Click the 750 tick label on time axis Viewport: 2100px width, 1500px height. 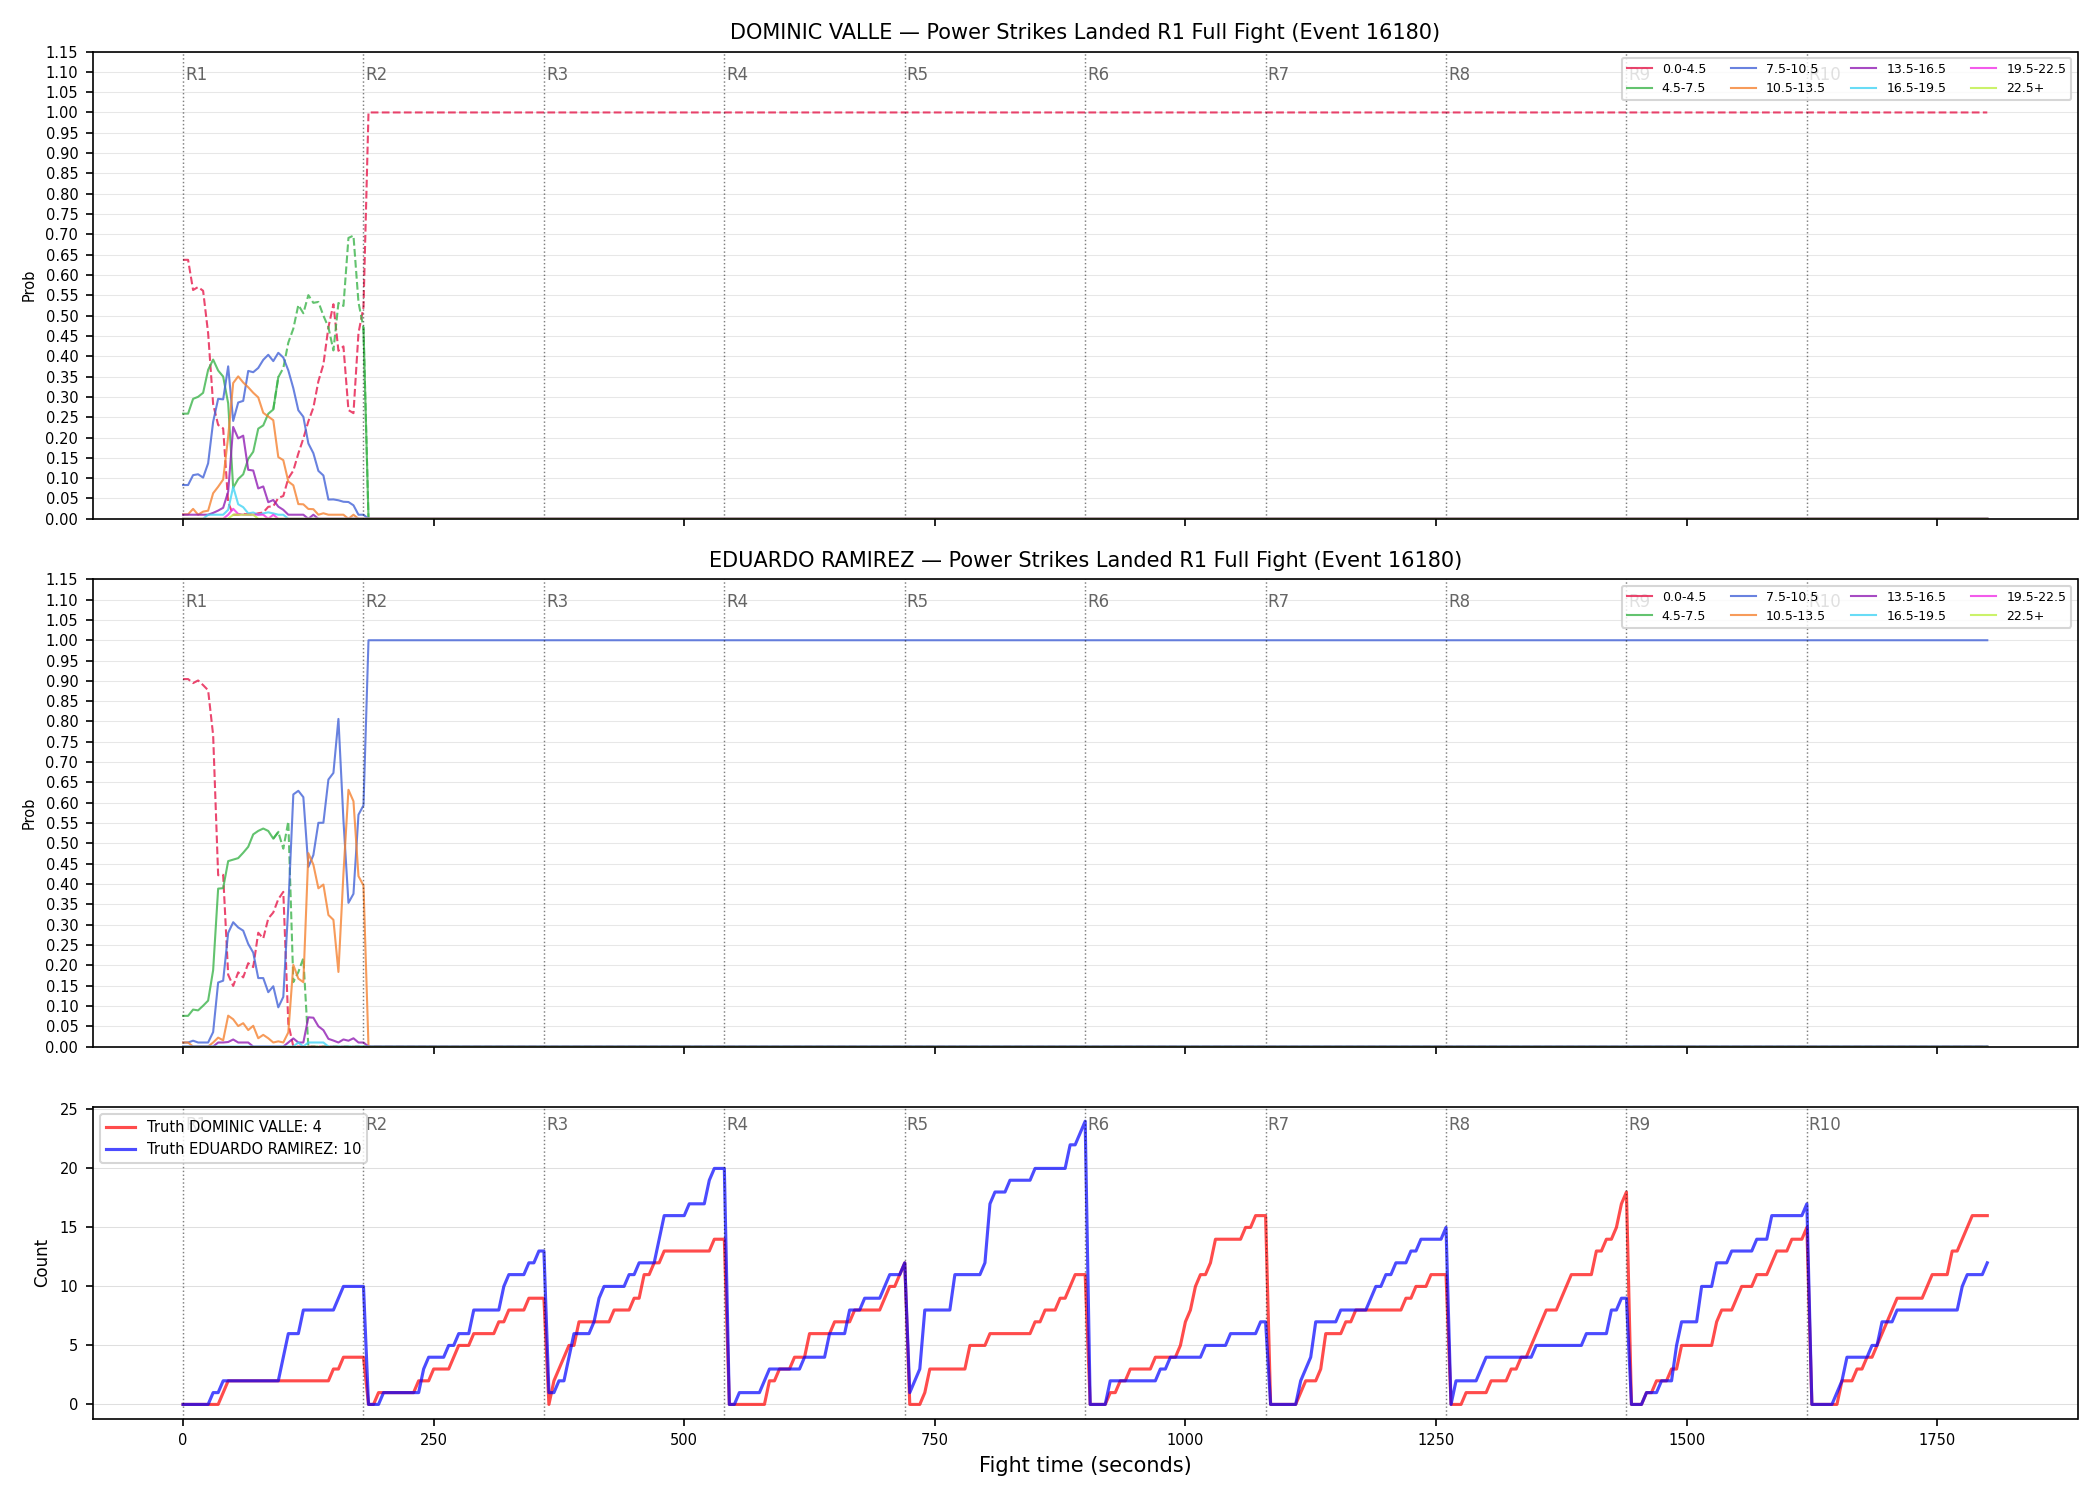click(x=935, y=1440)
